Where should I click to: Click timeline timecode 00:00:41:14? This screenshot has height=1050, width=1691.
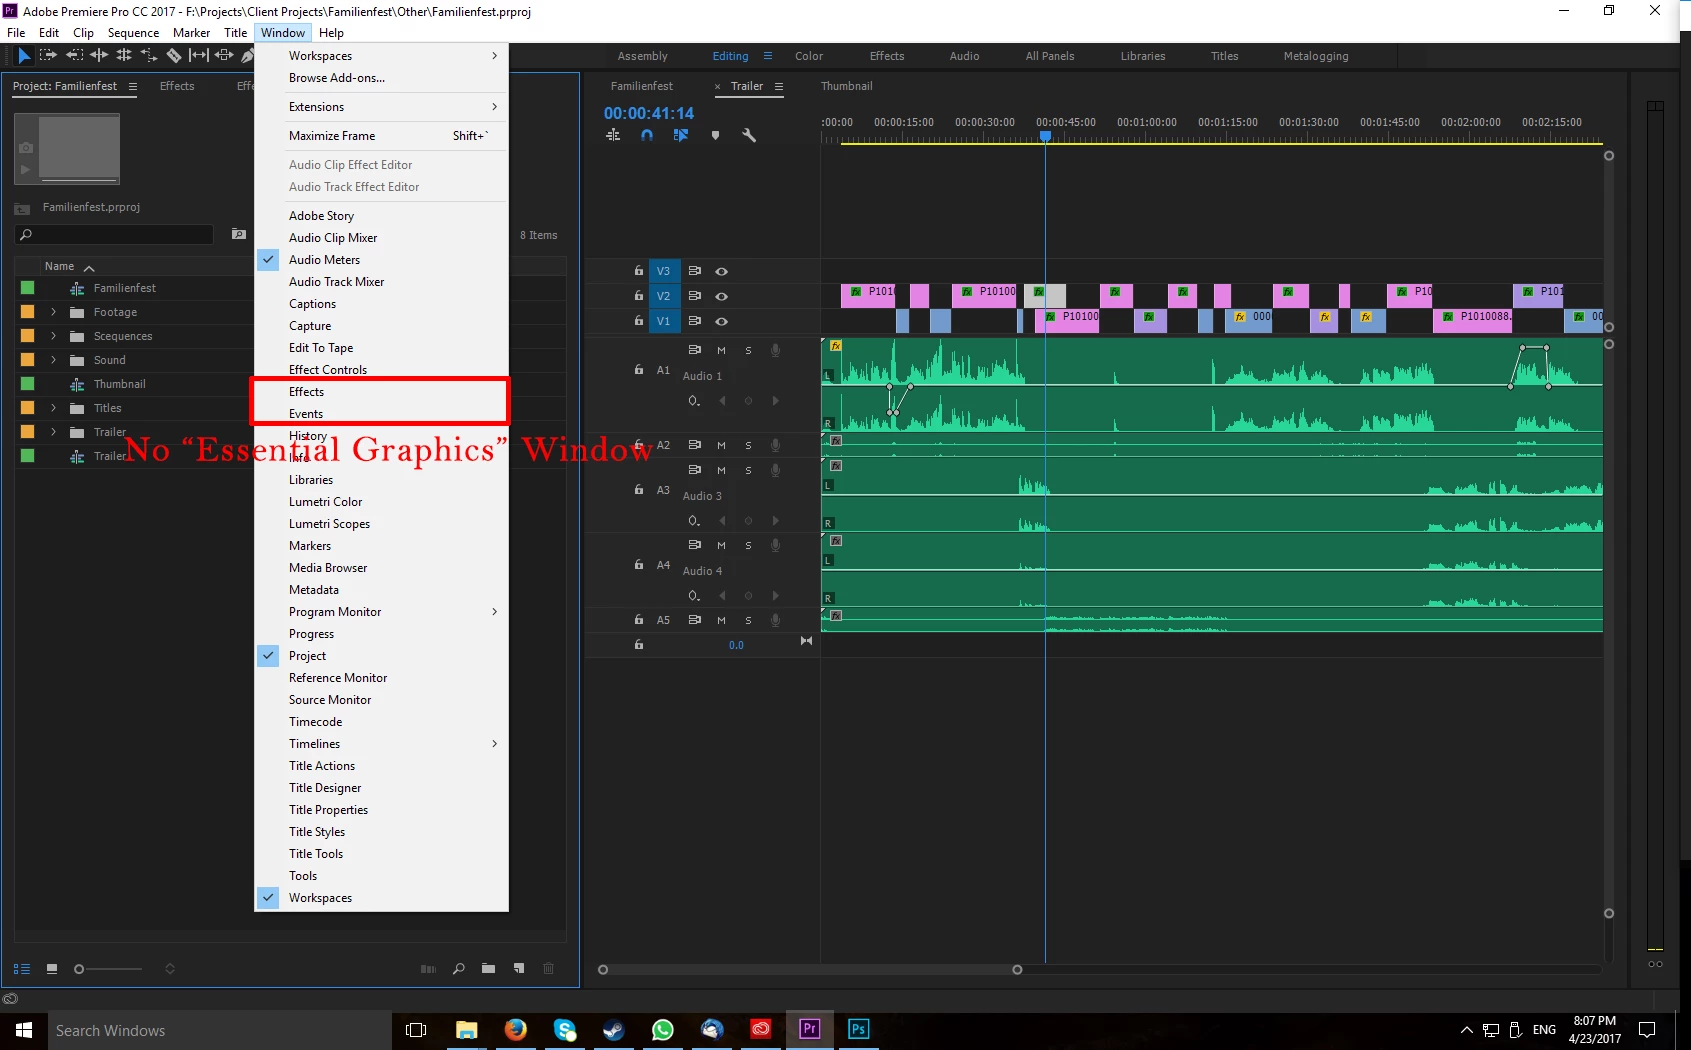[x=648, y=113]
